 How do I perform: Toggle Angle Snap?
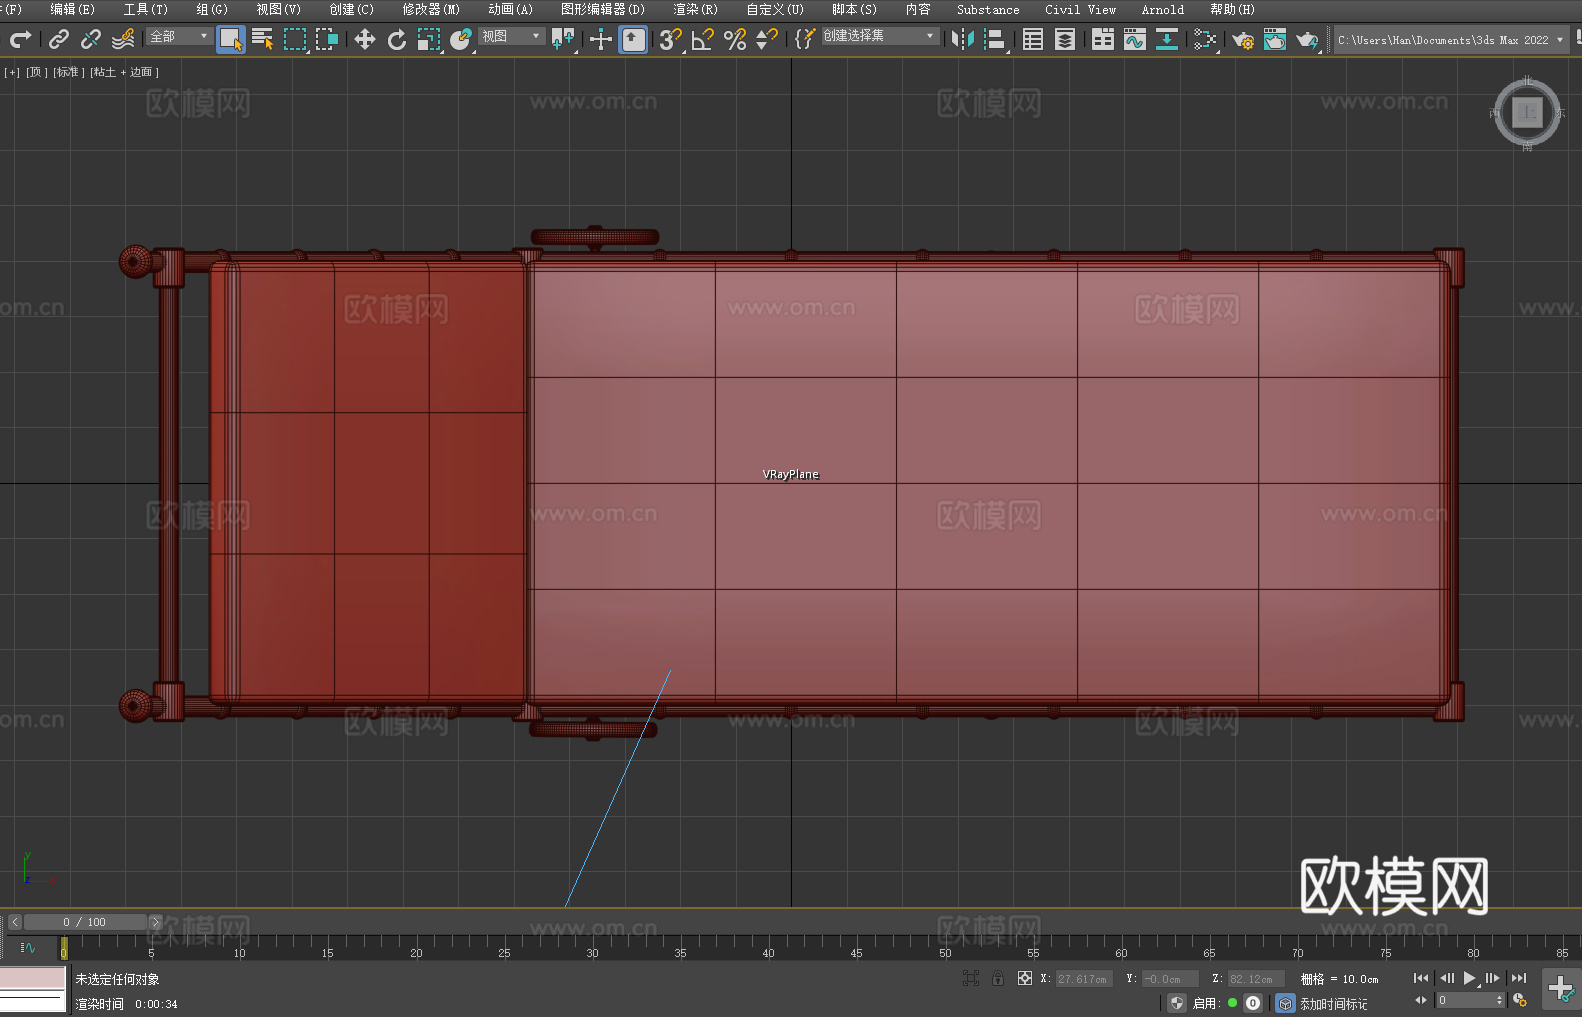[703, 39]
